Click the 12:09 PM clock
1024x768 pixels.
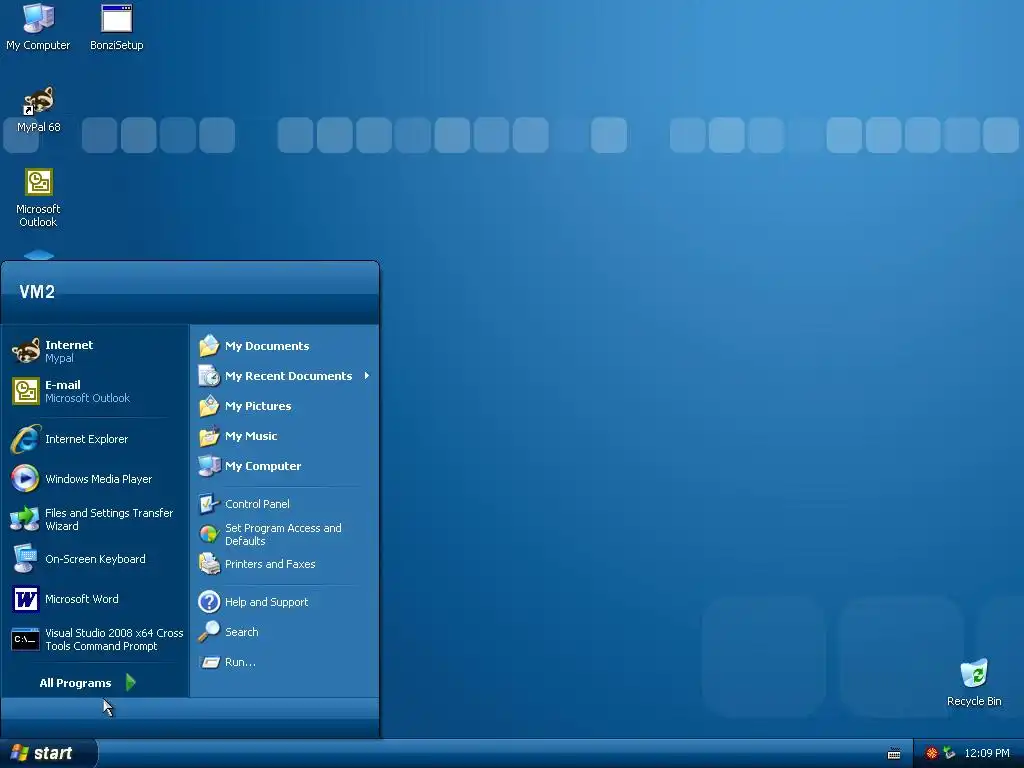(x=987, y=753)
